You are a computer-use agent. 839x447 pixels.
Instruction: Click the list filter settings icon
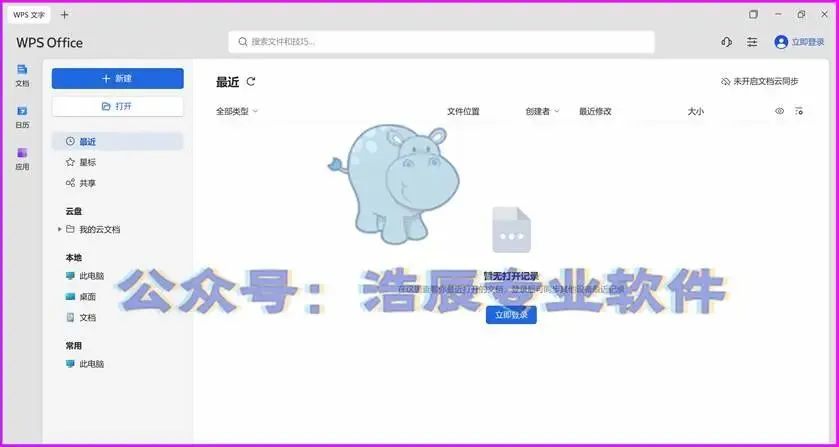click(x=799, y=111)
